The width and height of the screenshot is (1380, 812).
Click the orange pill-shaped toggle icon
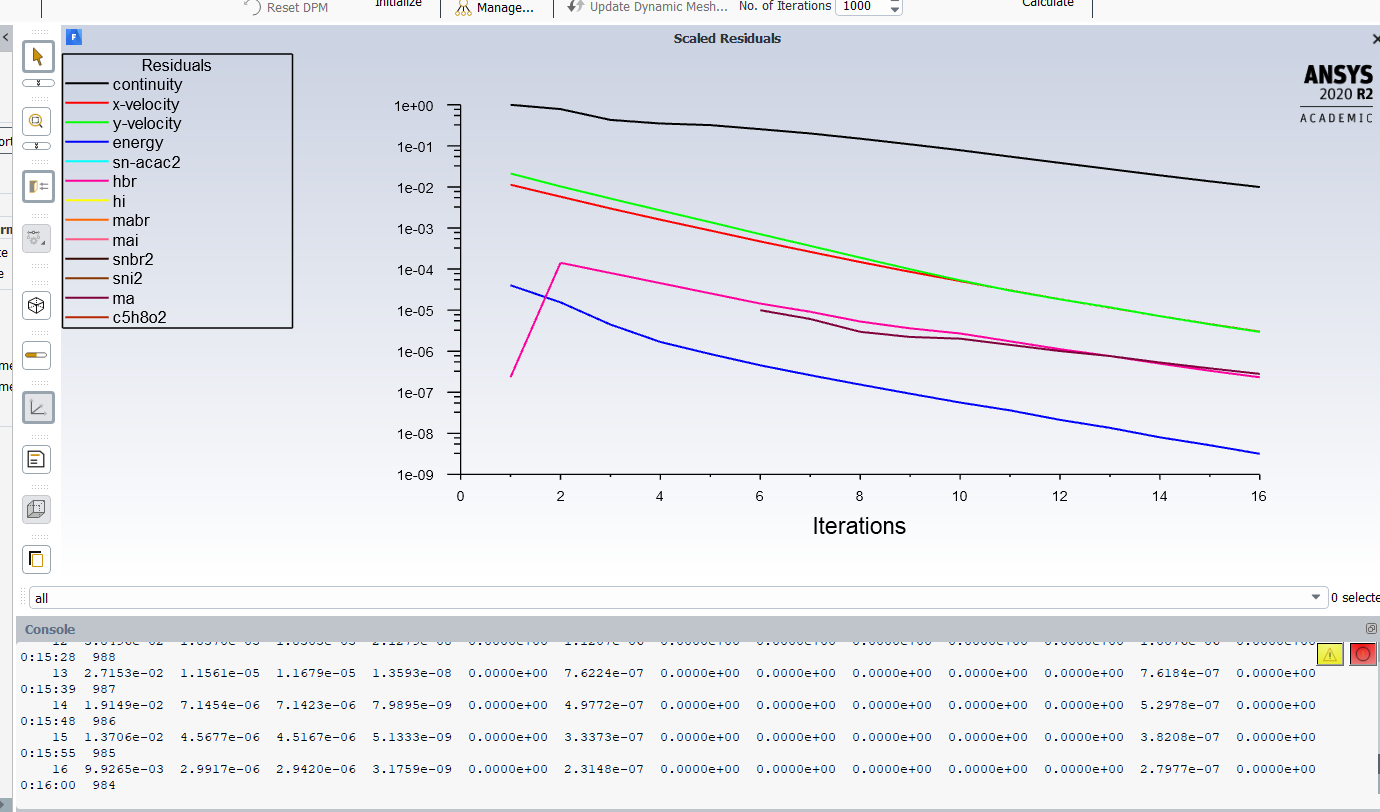pos(36,355)
